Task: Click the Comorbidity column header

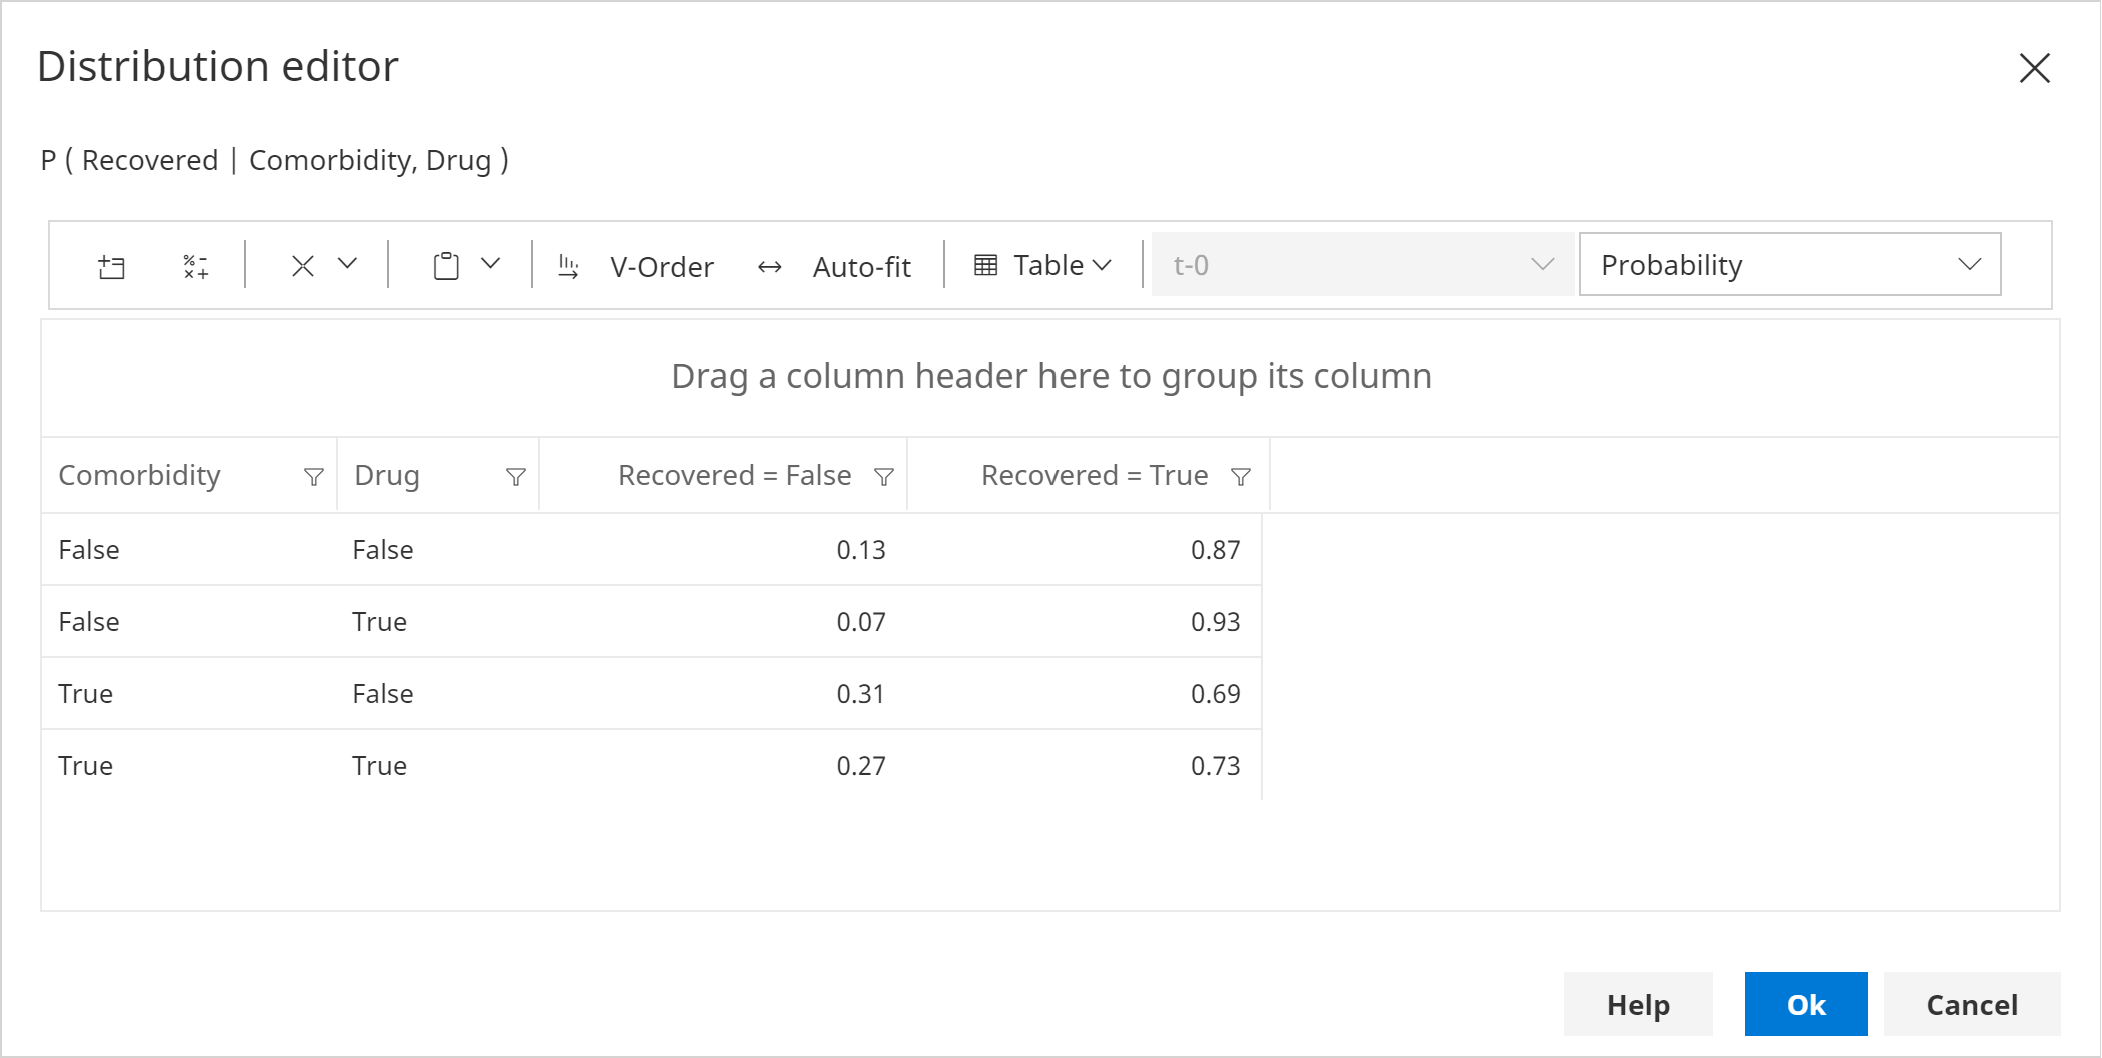Action: pyautogui.click(x=140, y=475)
